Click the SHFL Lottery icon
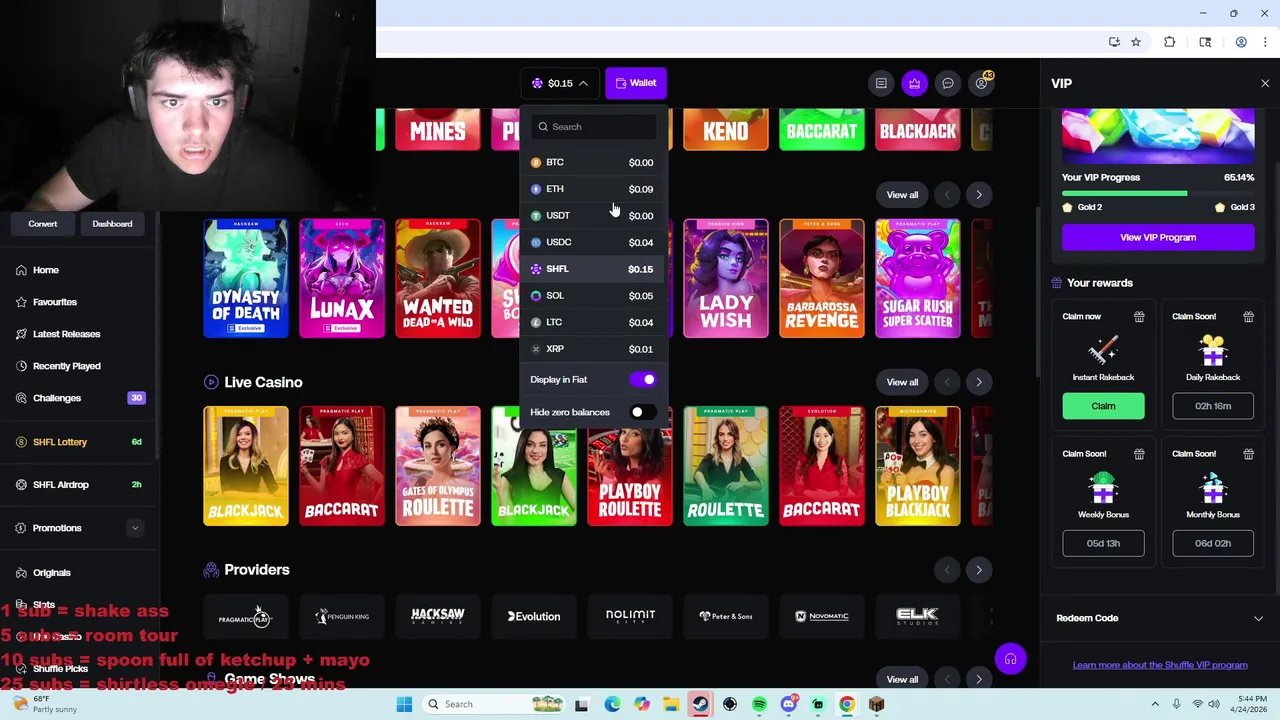This screenshot has height=720, width=1280. pyautogui.click(x=22, y=442)
